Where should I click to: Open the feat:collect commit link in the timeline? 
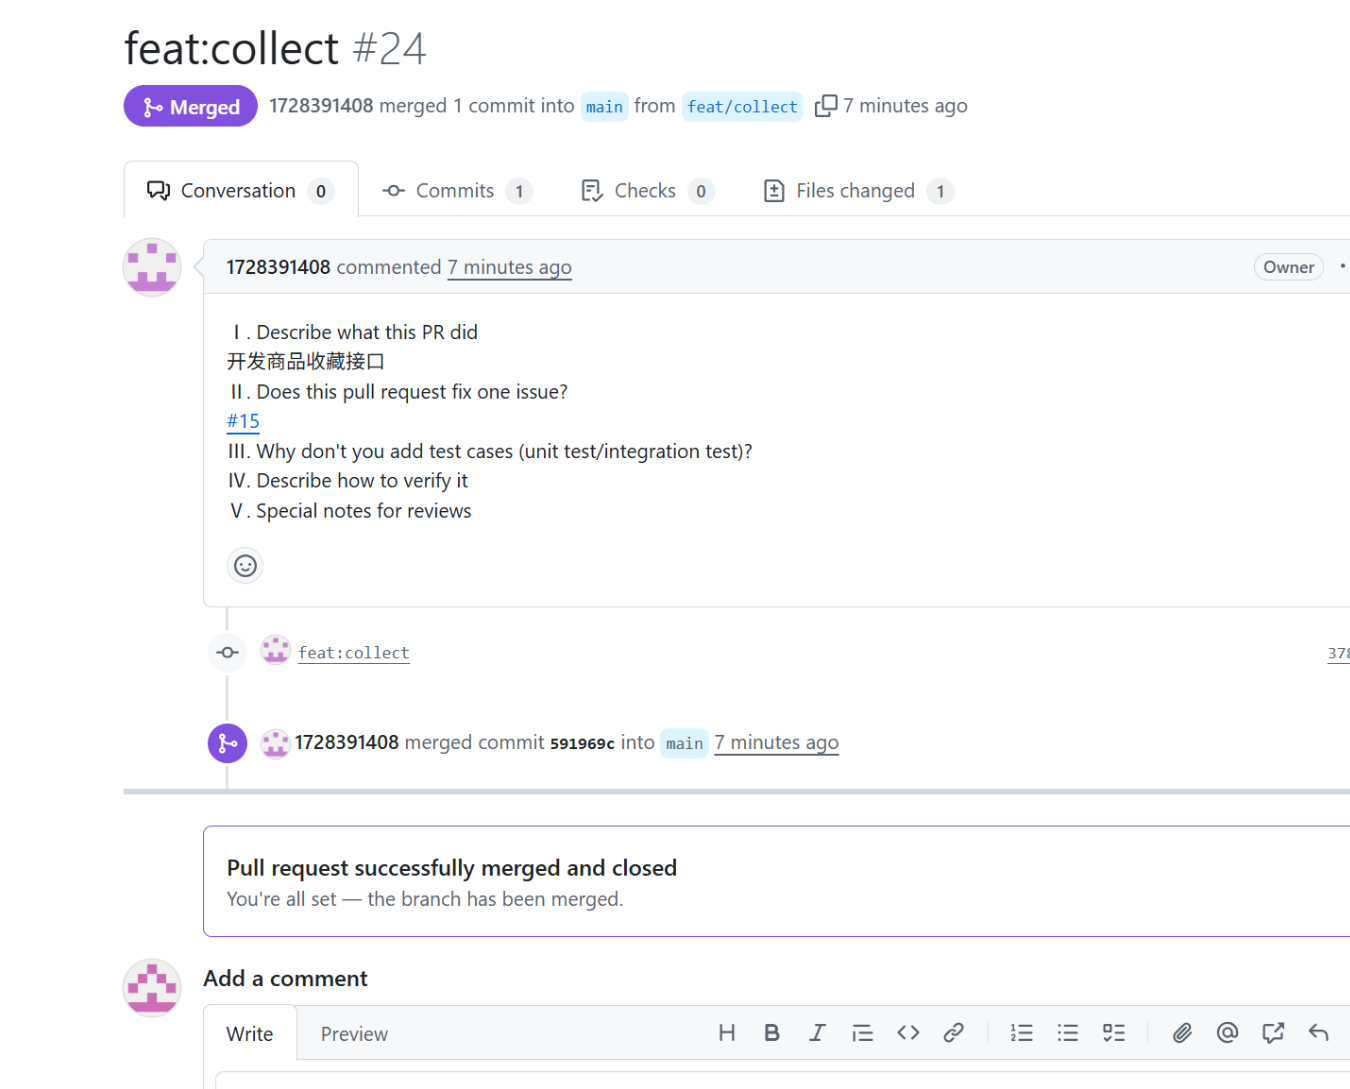click(354, 653)
